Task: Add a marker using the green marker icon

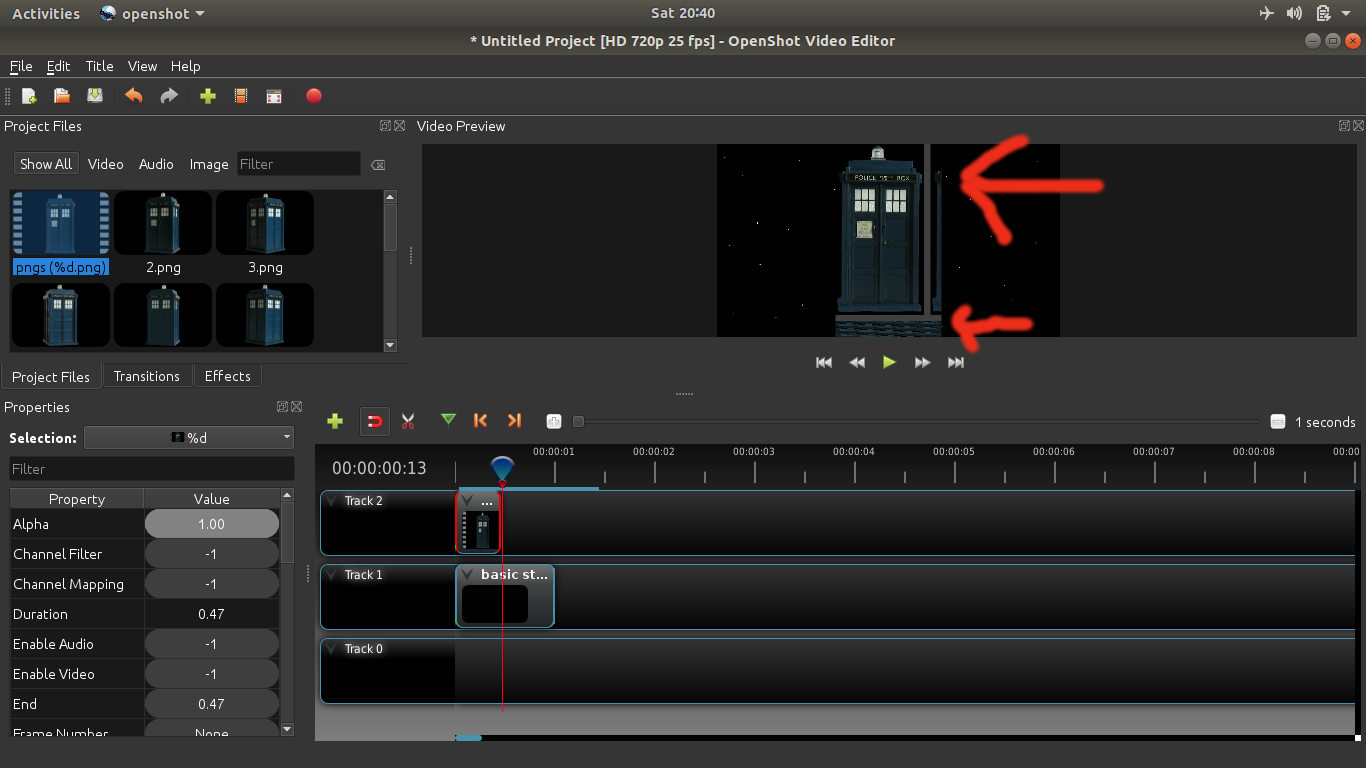Action: click(448, 421)
